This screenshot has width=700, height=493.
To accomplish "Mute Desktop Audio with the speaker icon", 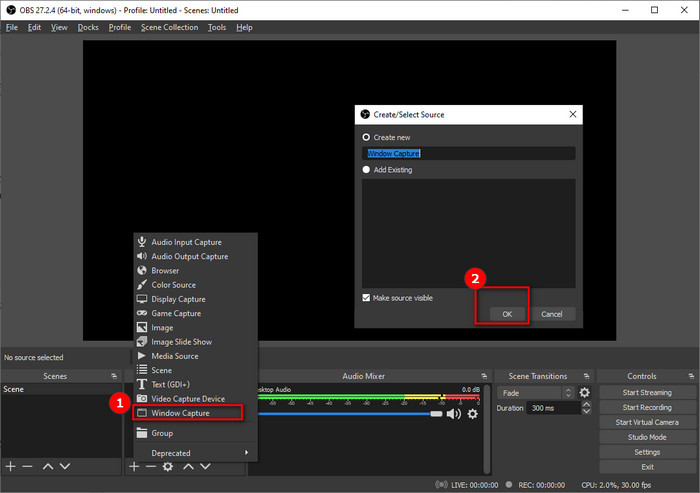I will (454, 414).
